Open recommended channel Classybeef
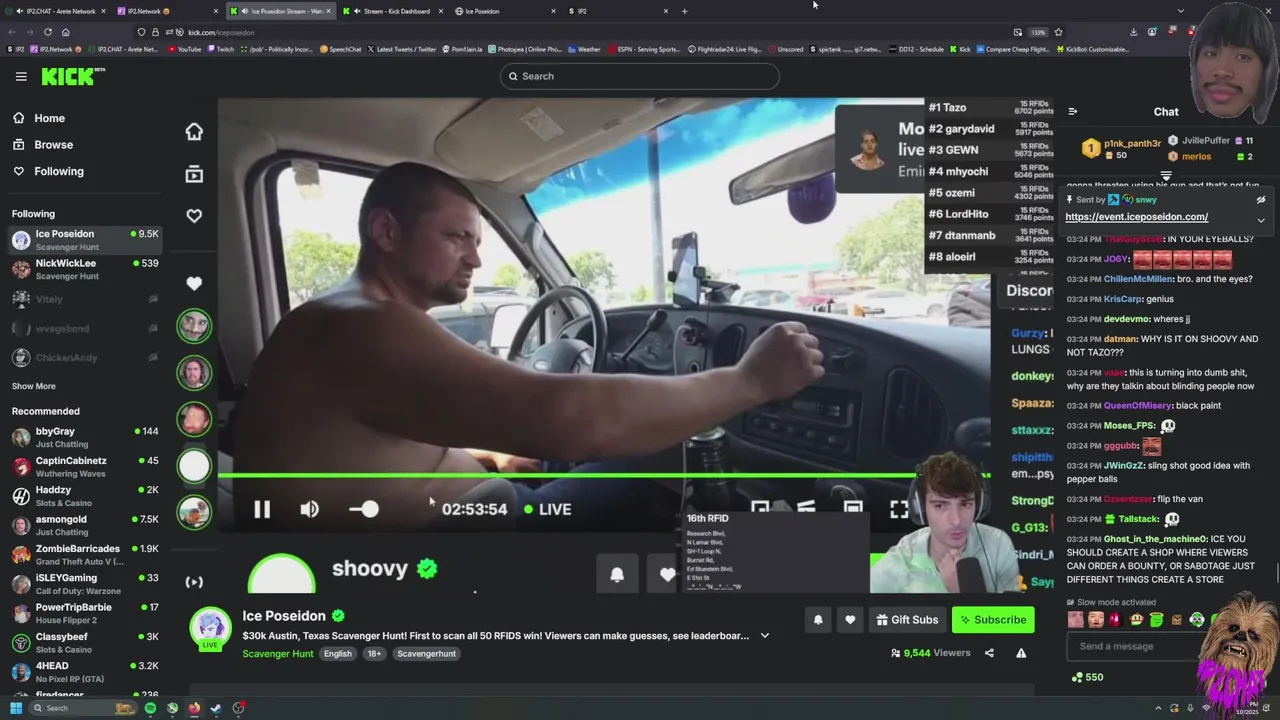 pos(85,642)
